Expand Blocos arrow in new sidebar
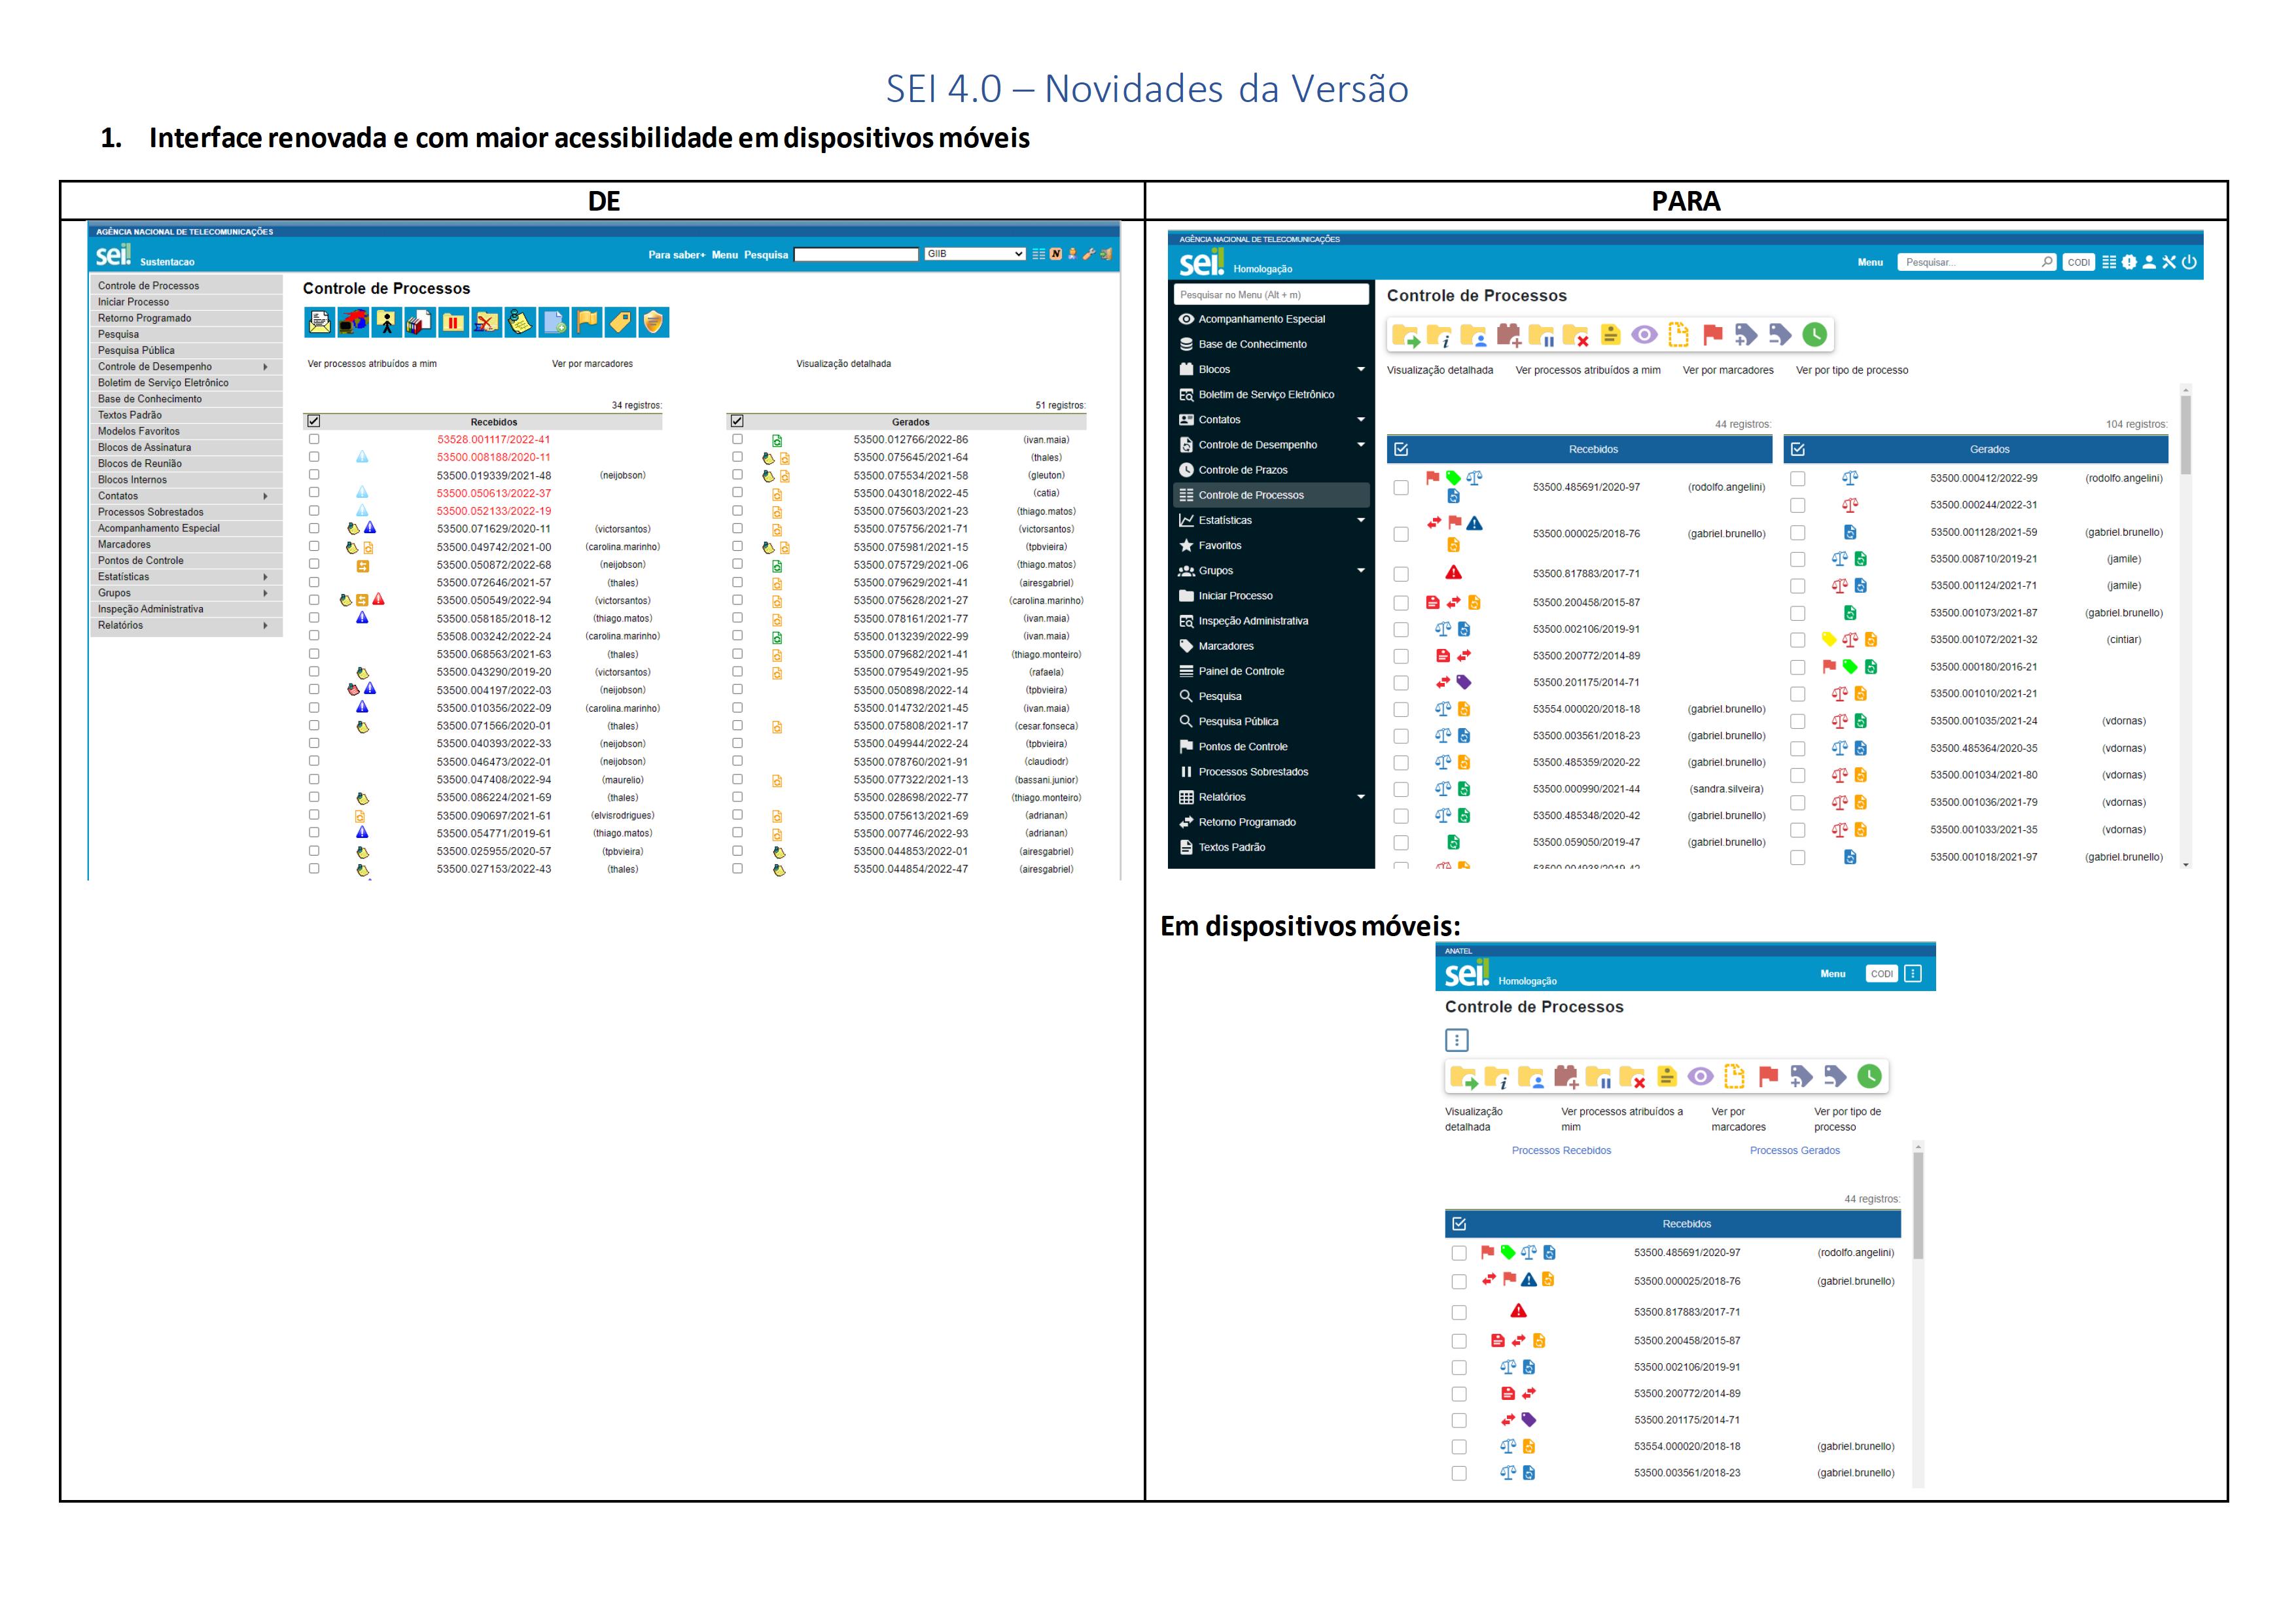 [1361, 369]
